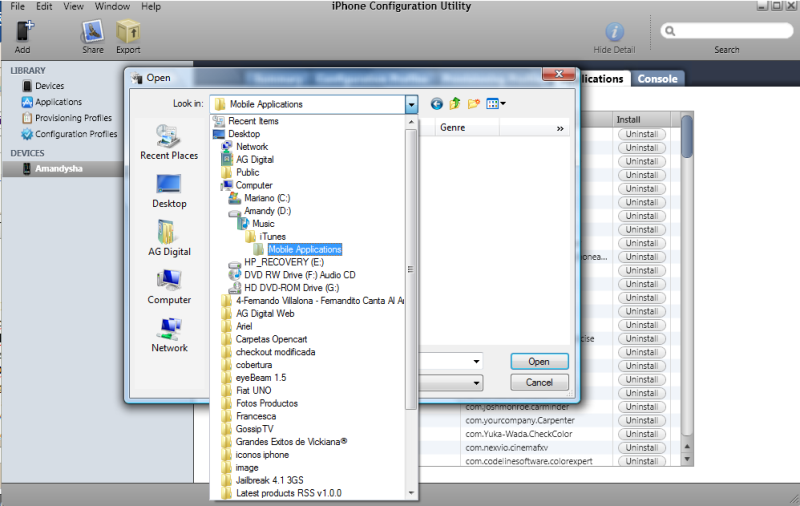The height and width of the screenshot is (506, 800).
Task: Open the View Menu icon dropdown
Action: pyautogui.click(x=495, y=104)
